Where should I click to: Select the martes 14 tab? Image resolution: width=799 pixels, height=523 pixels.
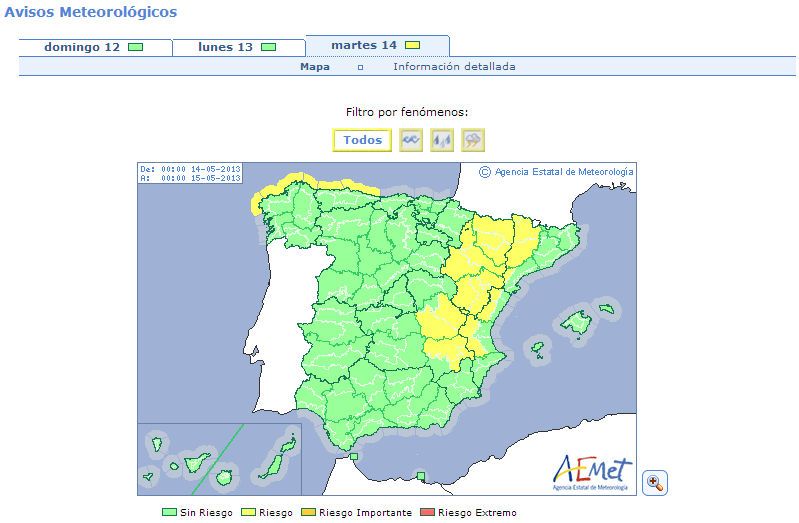click(x=378, y=45)
